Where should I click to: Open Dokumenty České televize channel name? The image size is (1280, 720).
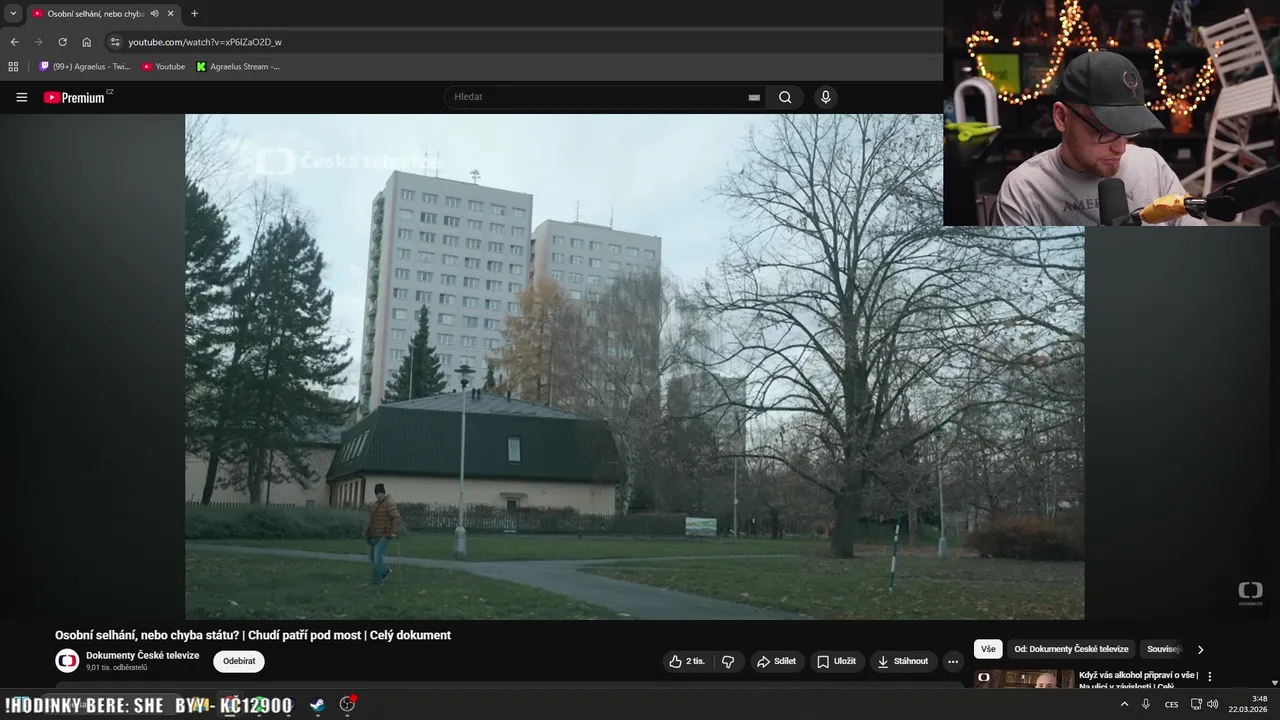point(142,655)
